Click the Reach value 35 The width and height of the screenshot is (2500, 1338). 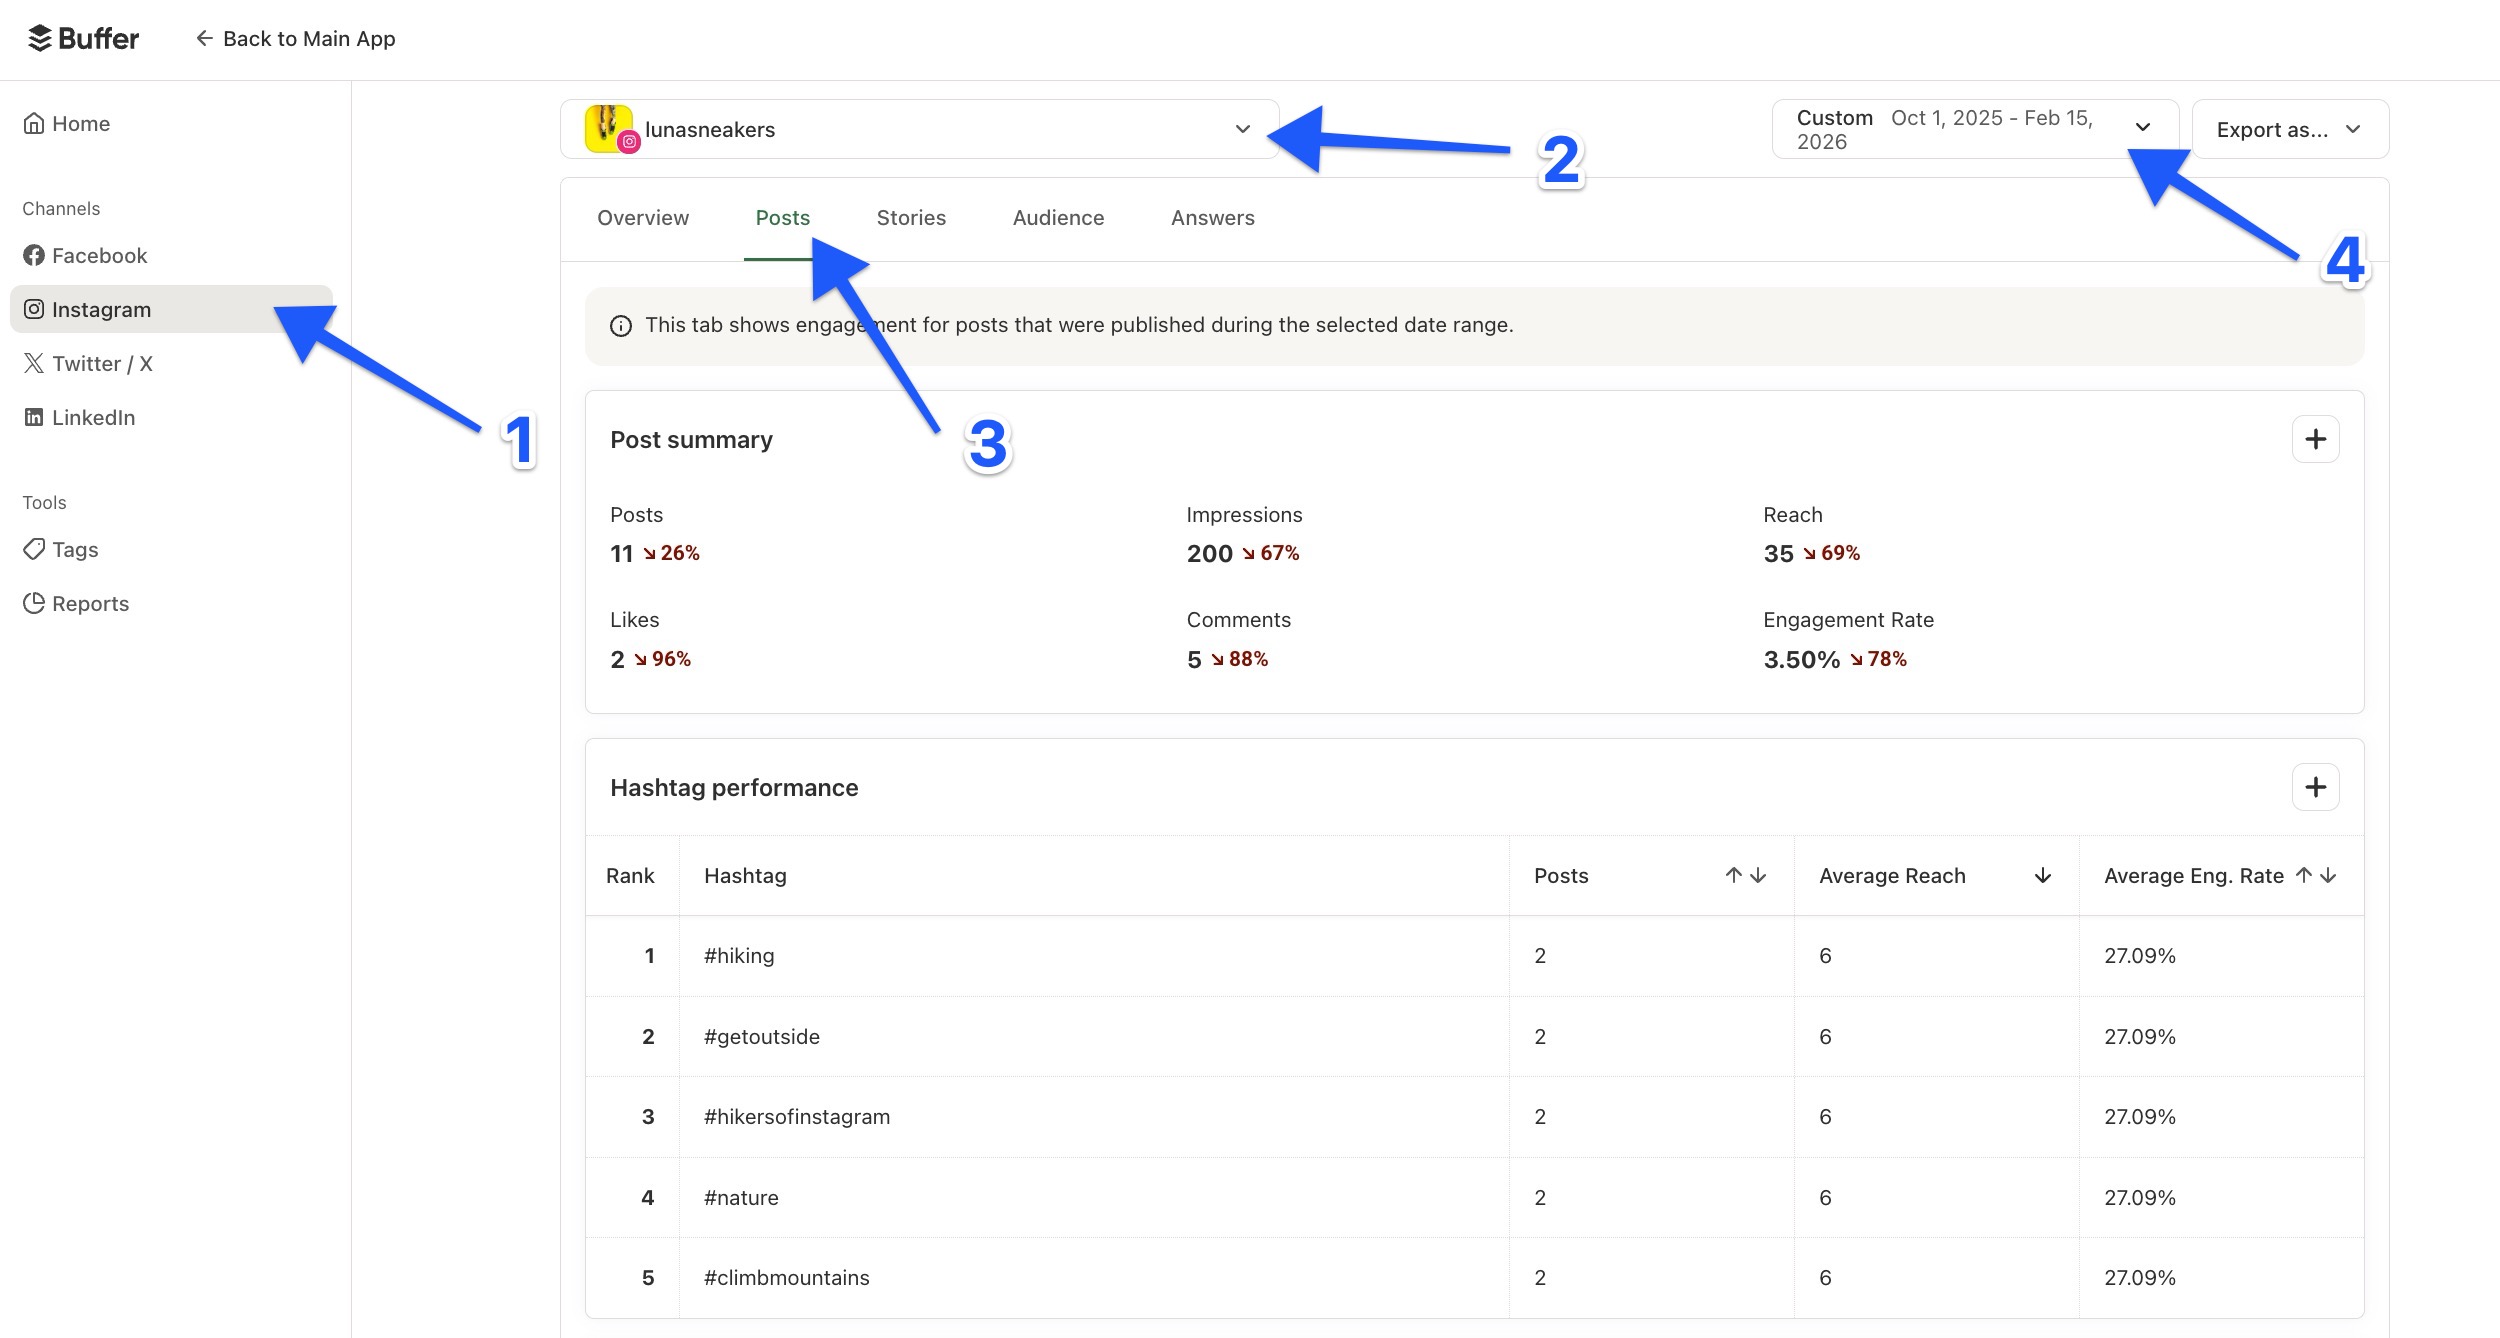pos(1778,553)
